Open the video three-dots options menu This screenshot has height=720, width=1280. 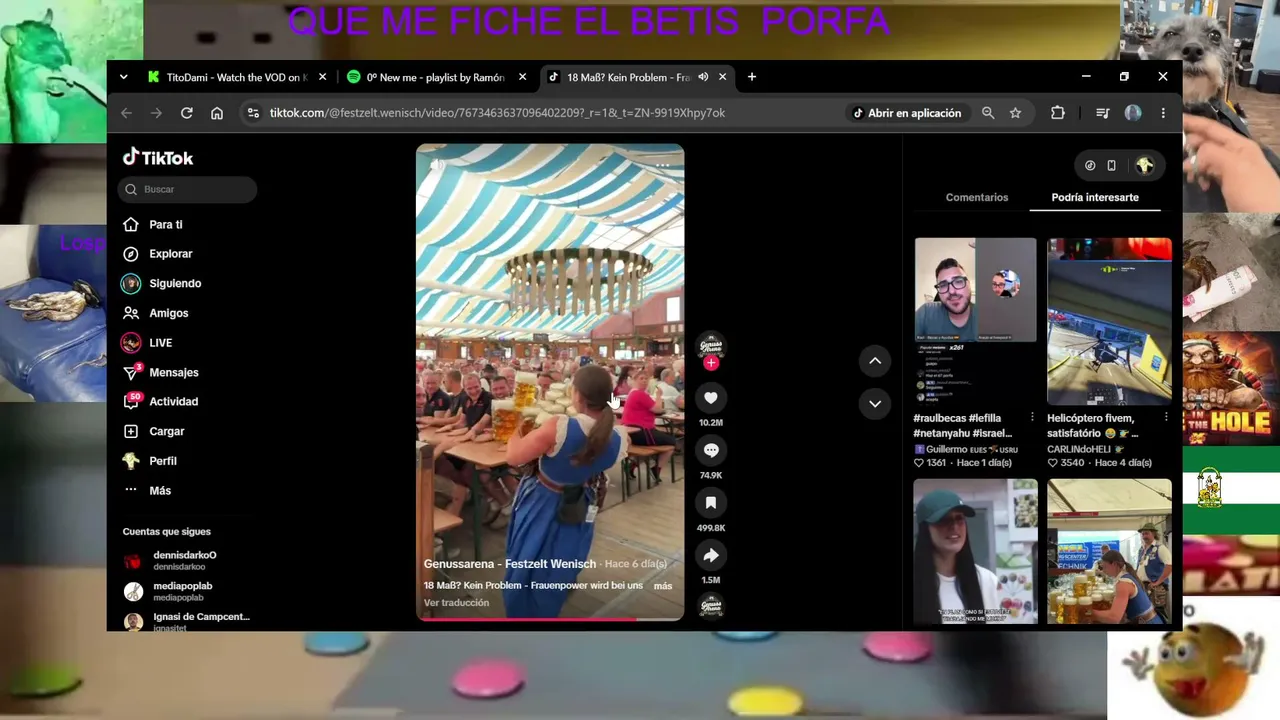pos(663,165)
